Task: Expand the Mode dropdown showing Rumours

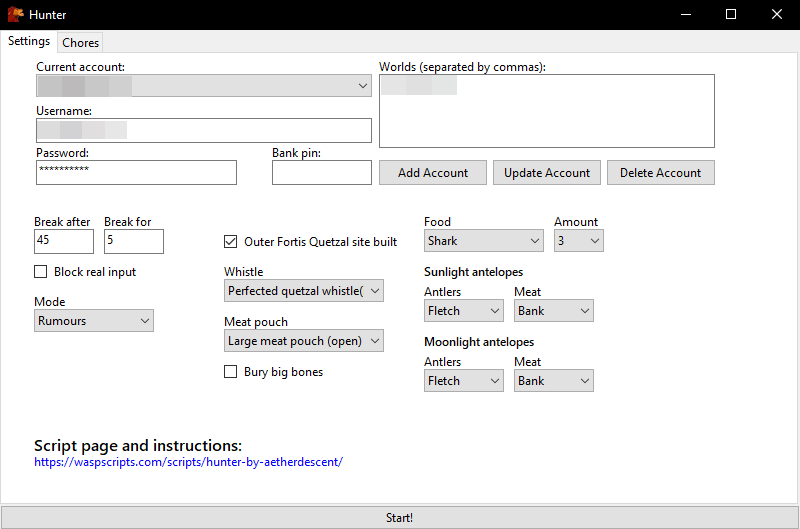Action: (x=94, y=321)
